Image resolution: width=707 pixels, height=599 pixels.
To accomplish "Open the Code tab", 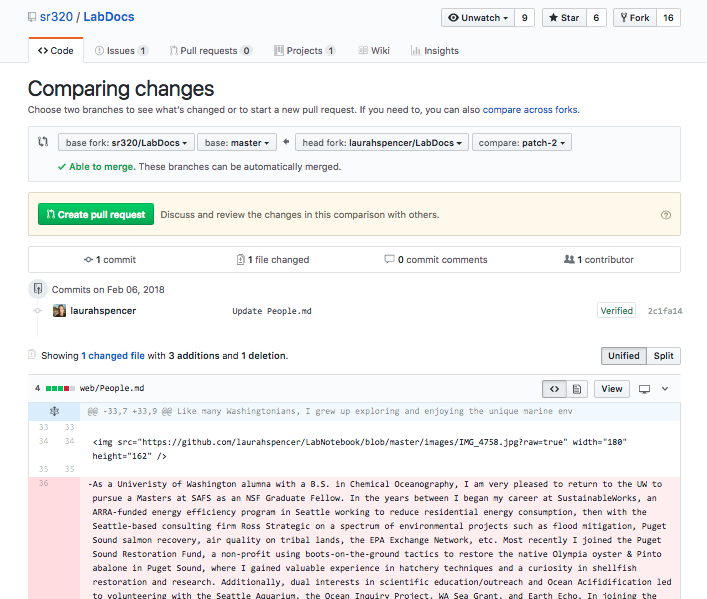I will (x=56, y=51).
